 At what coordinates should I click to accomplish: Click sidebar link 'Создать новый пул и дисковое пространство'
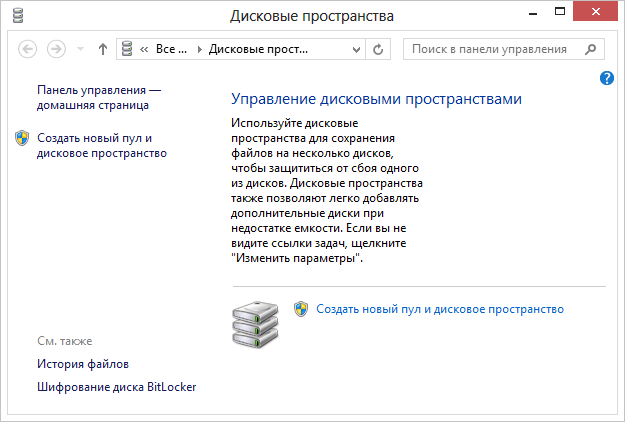[x=102, y=145]
